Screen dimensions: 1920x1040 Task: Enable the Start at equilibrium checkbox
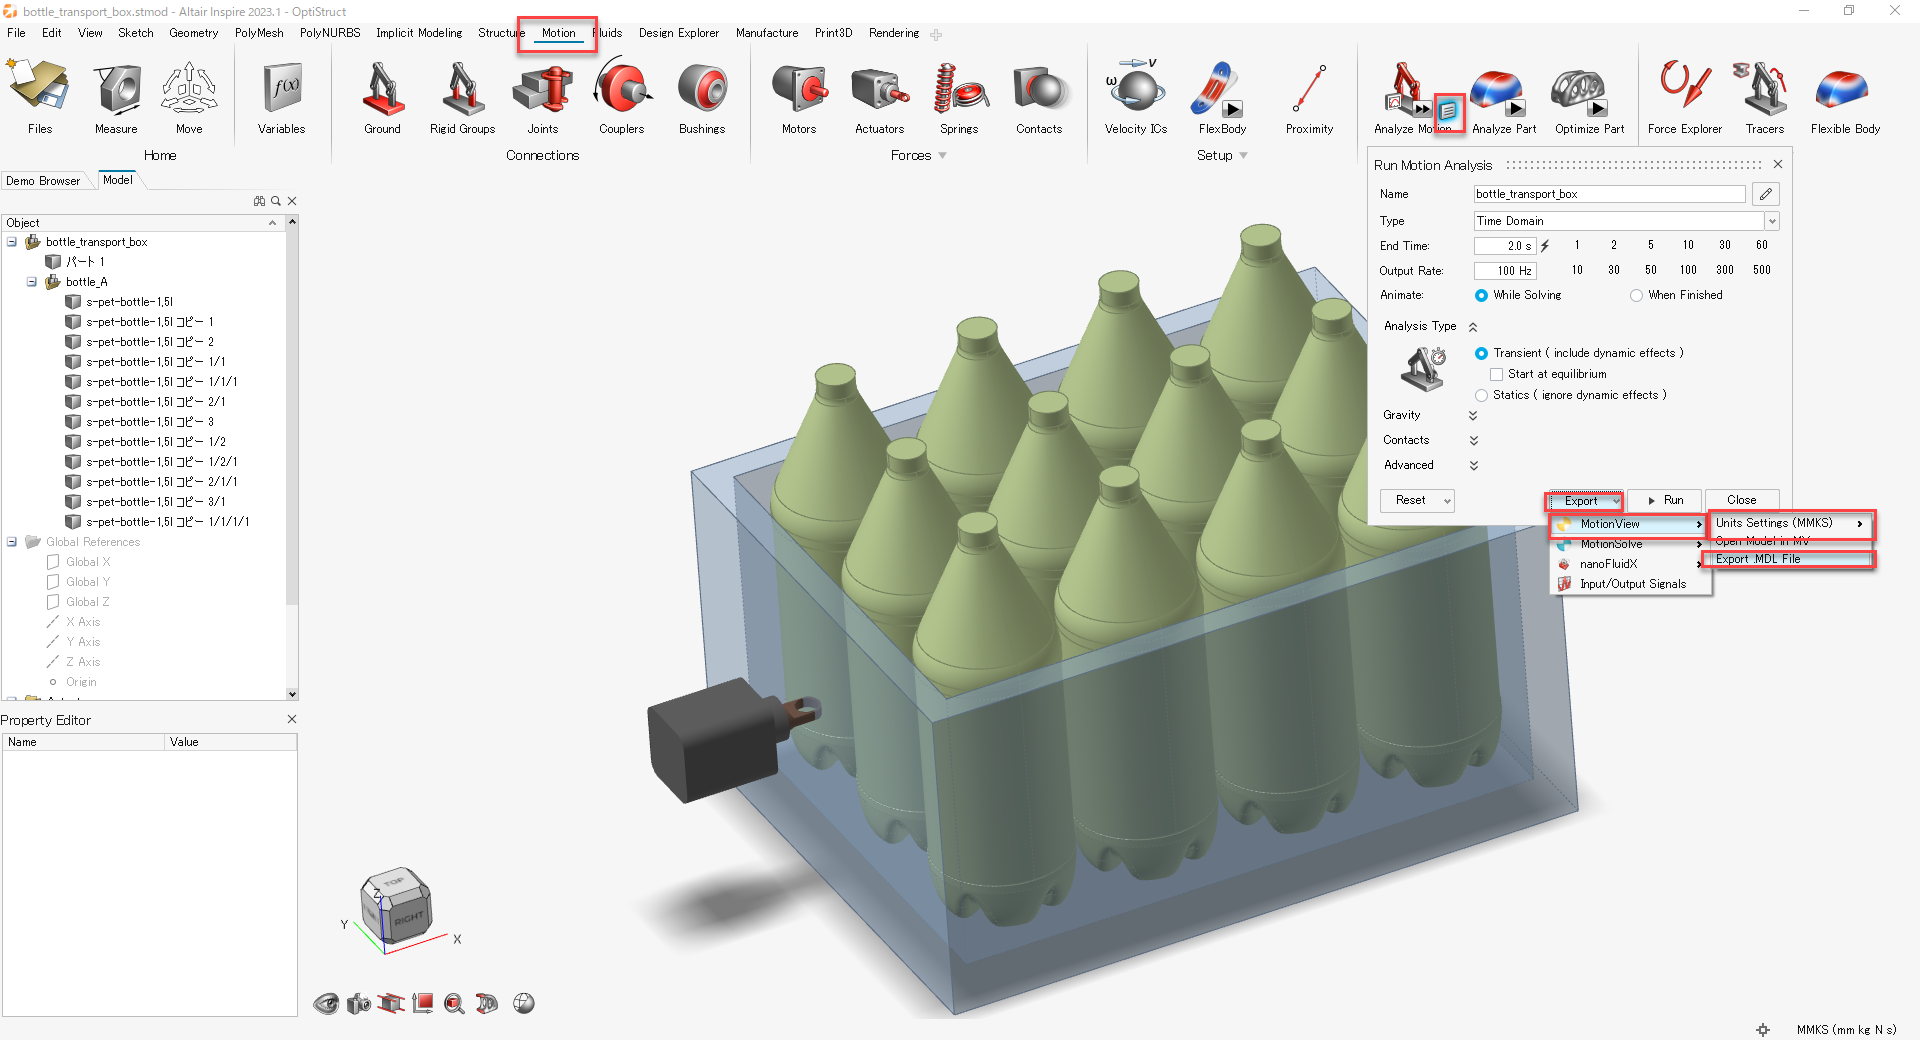(x=1497, y=373)
